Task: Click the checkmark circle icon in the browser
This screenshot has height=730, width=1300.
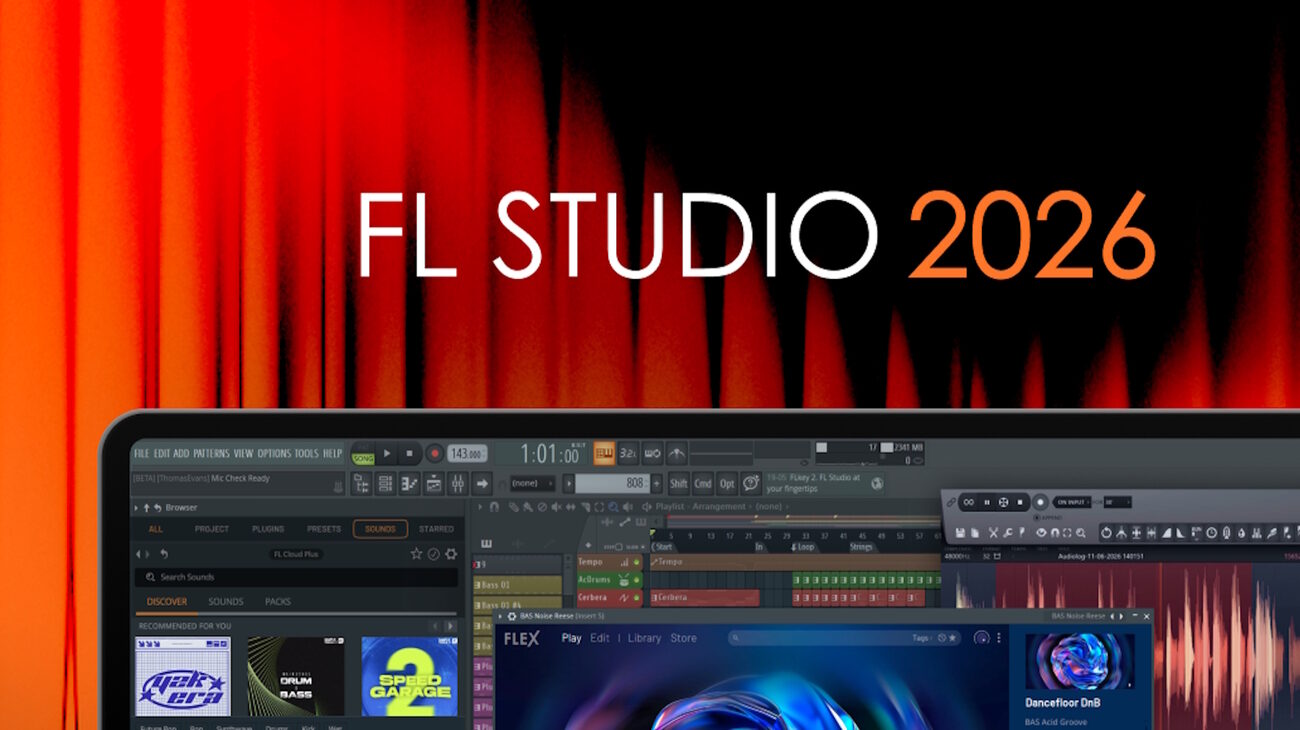Action: coord(434,554)
